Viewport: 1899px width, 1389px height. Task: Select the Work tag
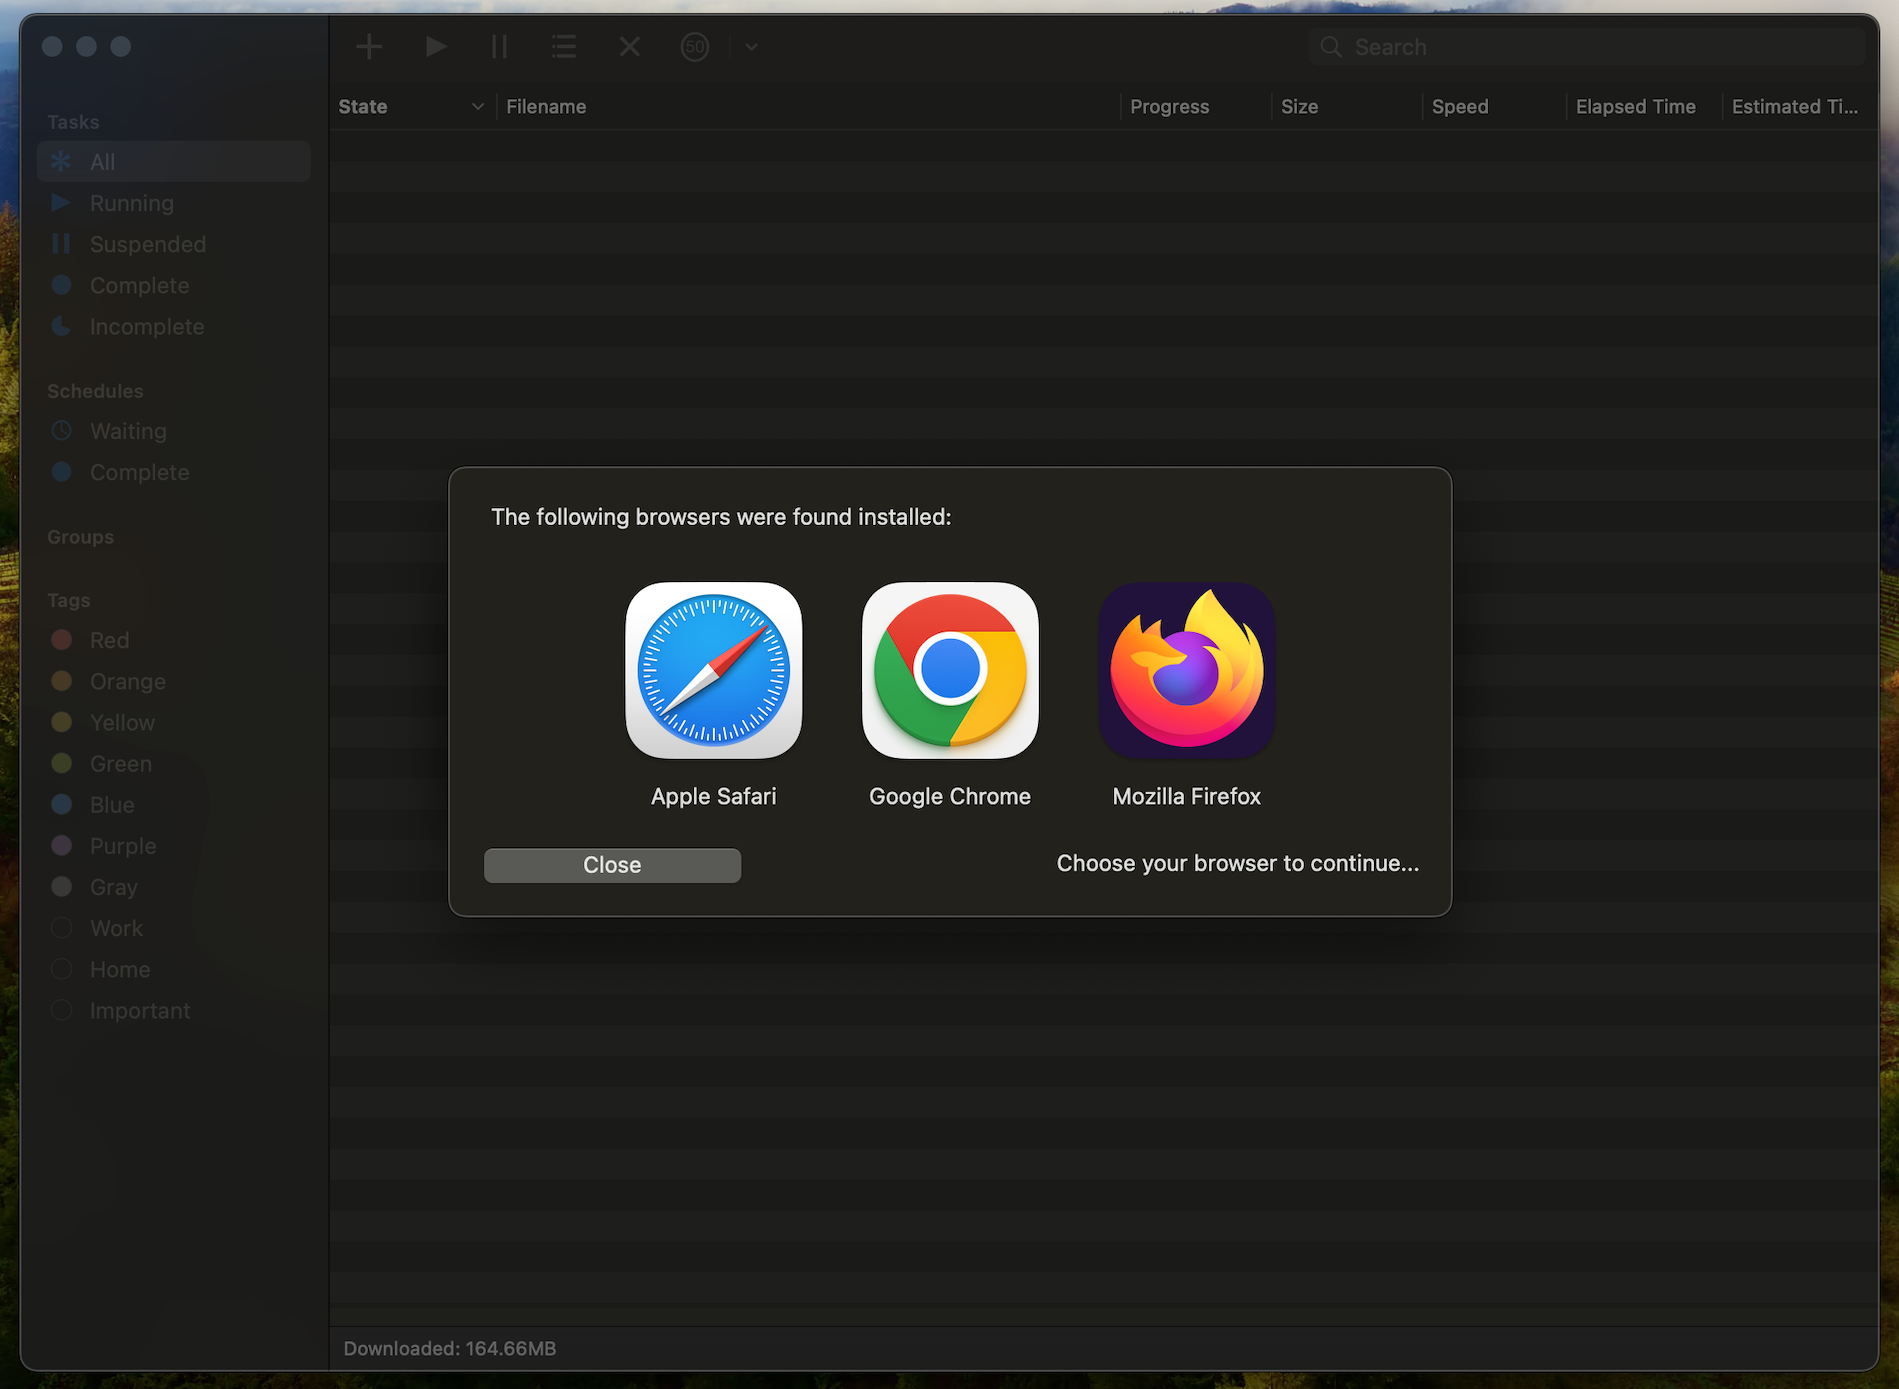click(x=174, y=928)
